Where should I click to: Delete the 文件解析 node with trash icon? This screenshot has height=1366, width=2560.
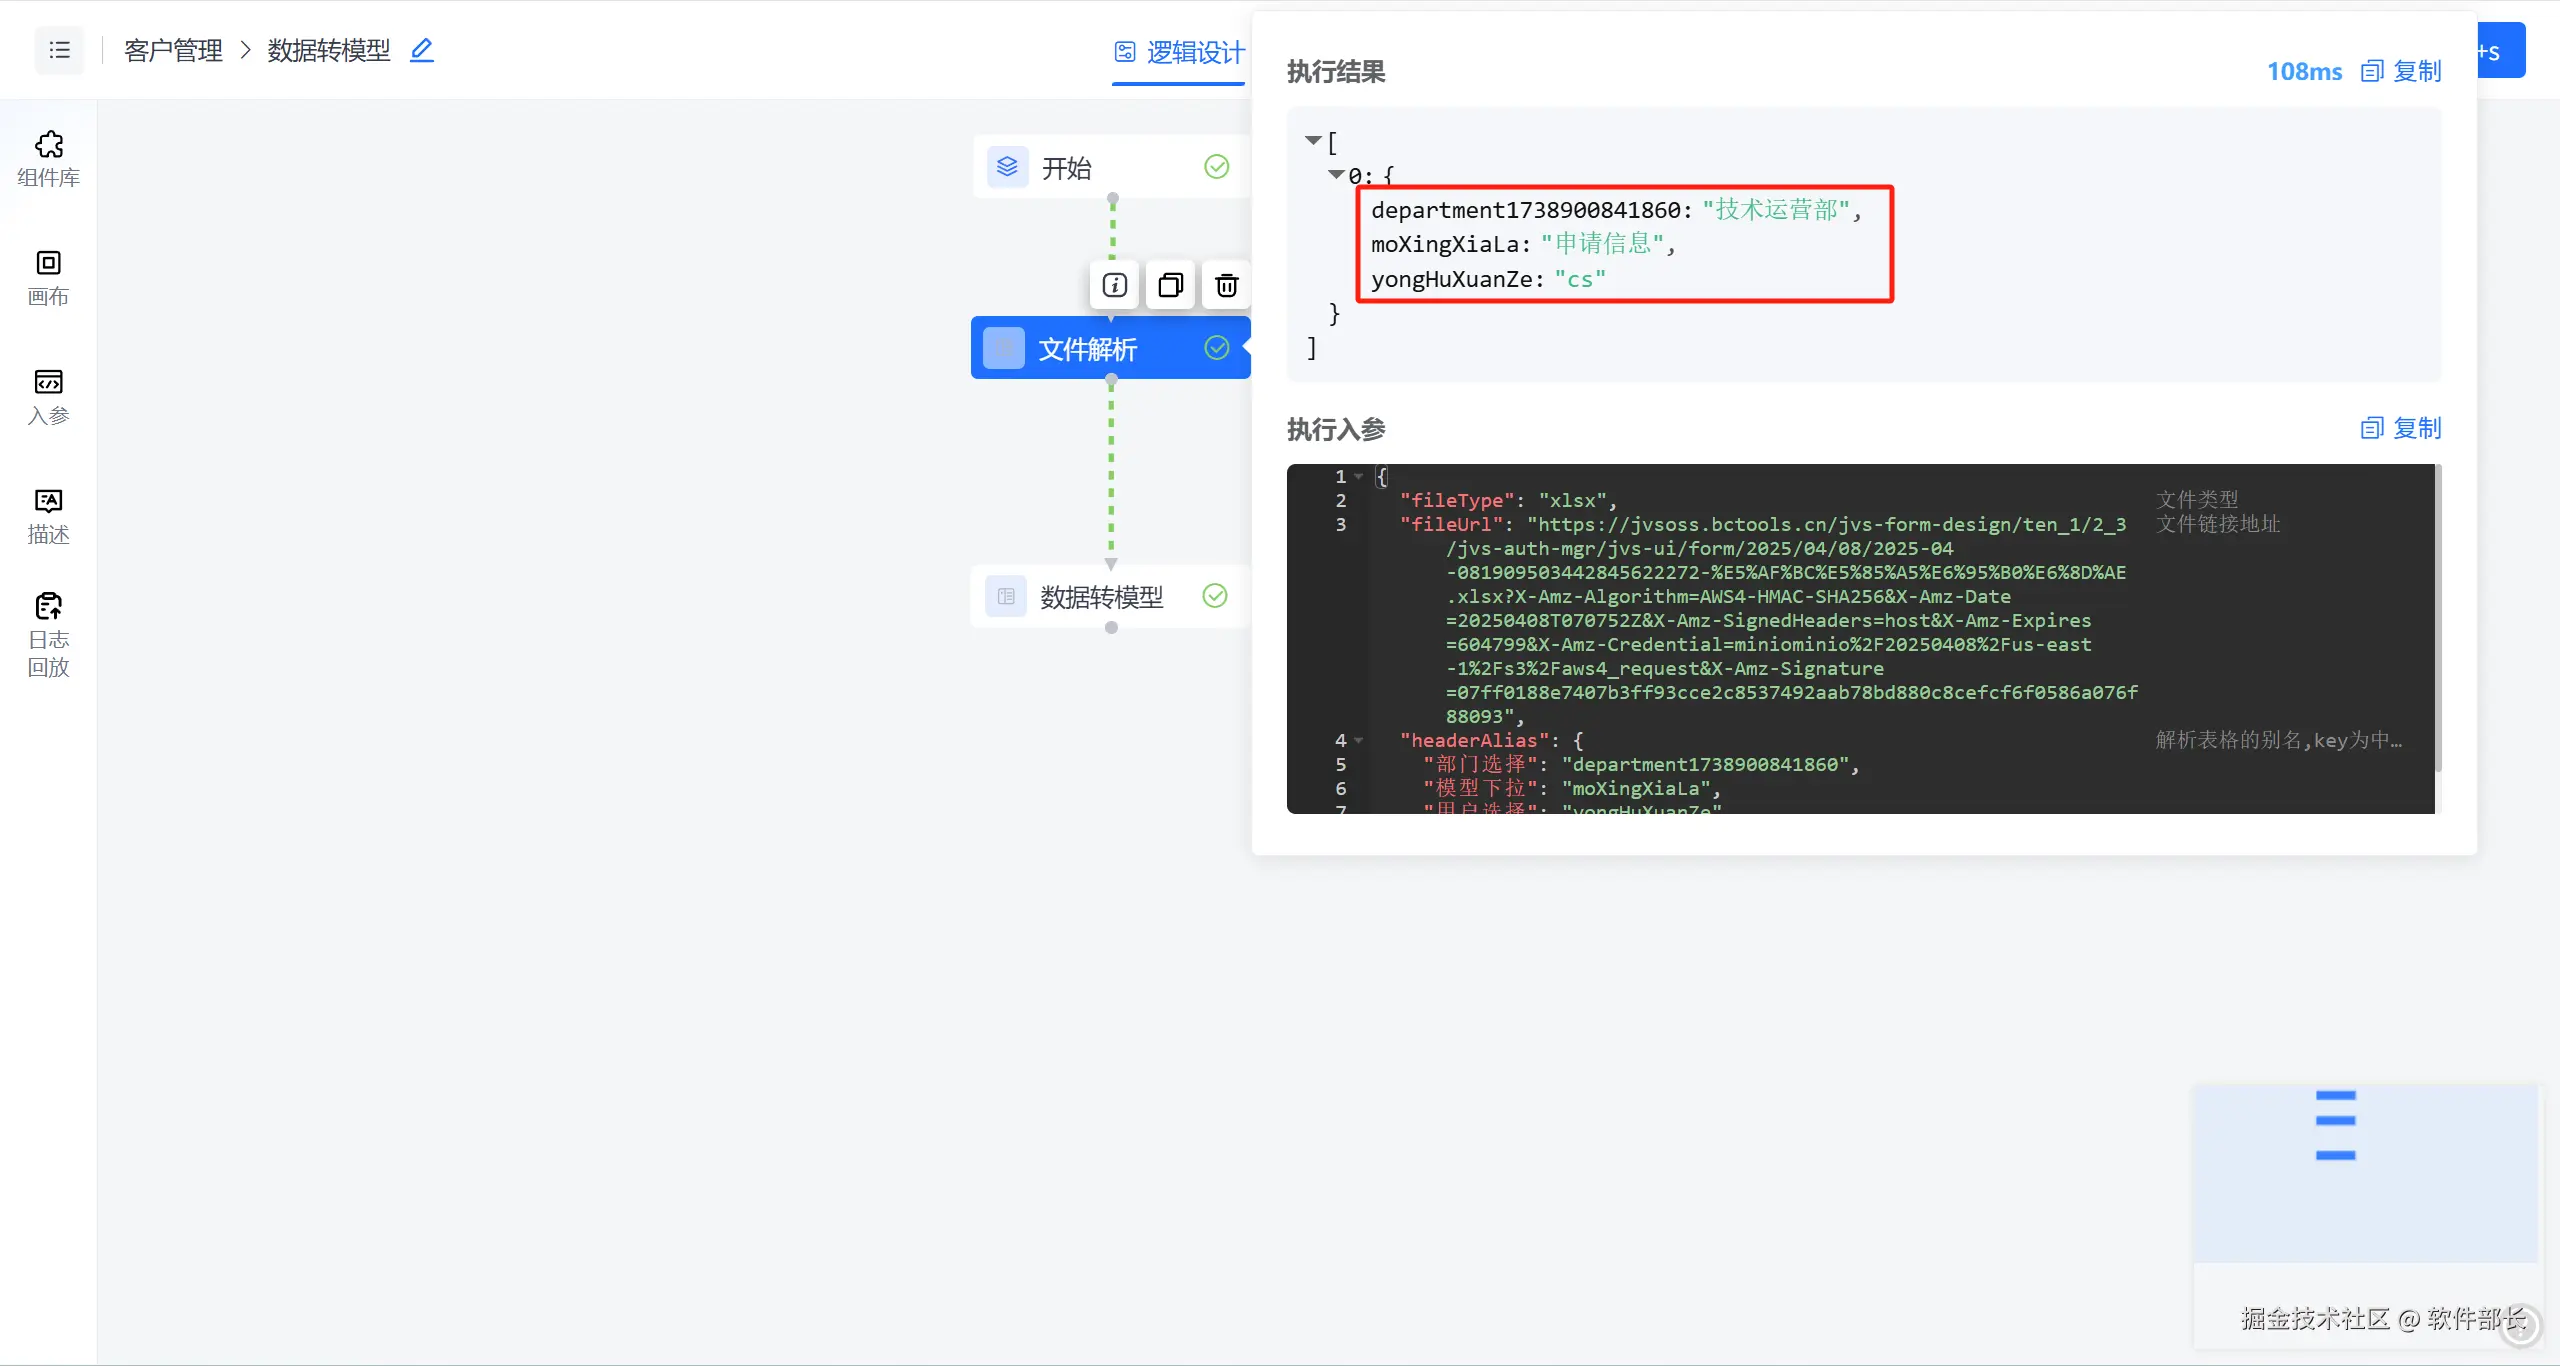pyautogui.click(x=1226, y=286)
